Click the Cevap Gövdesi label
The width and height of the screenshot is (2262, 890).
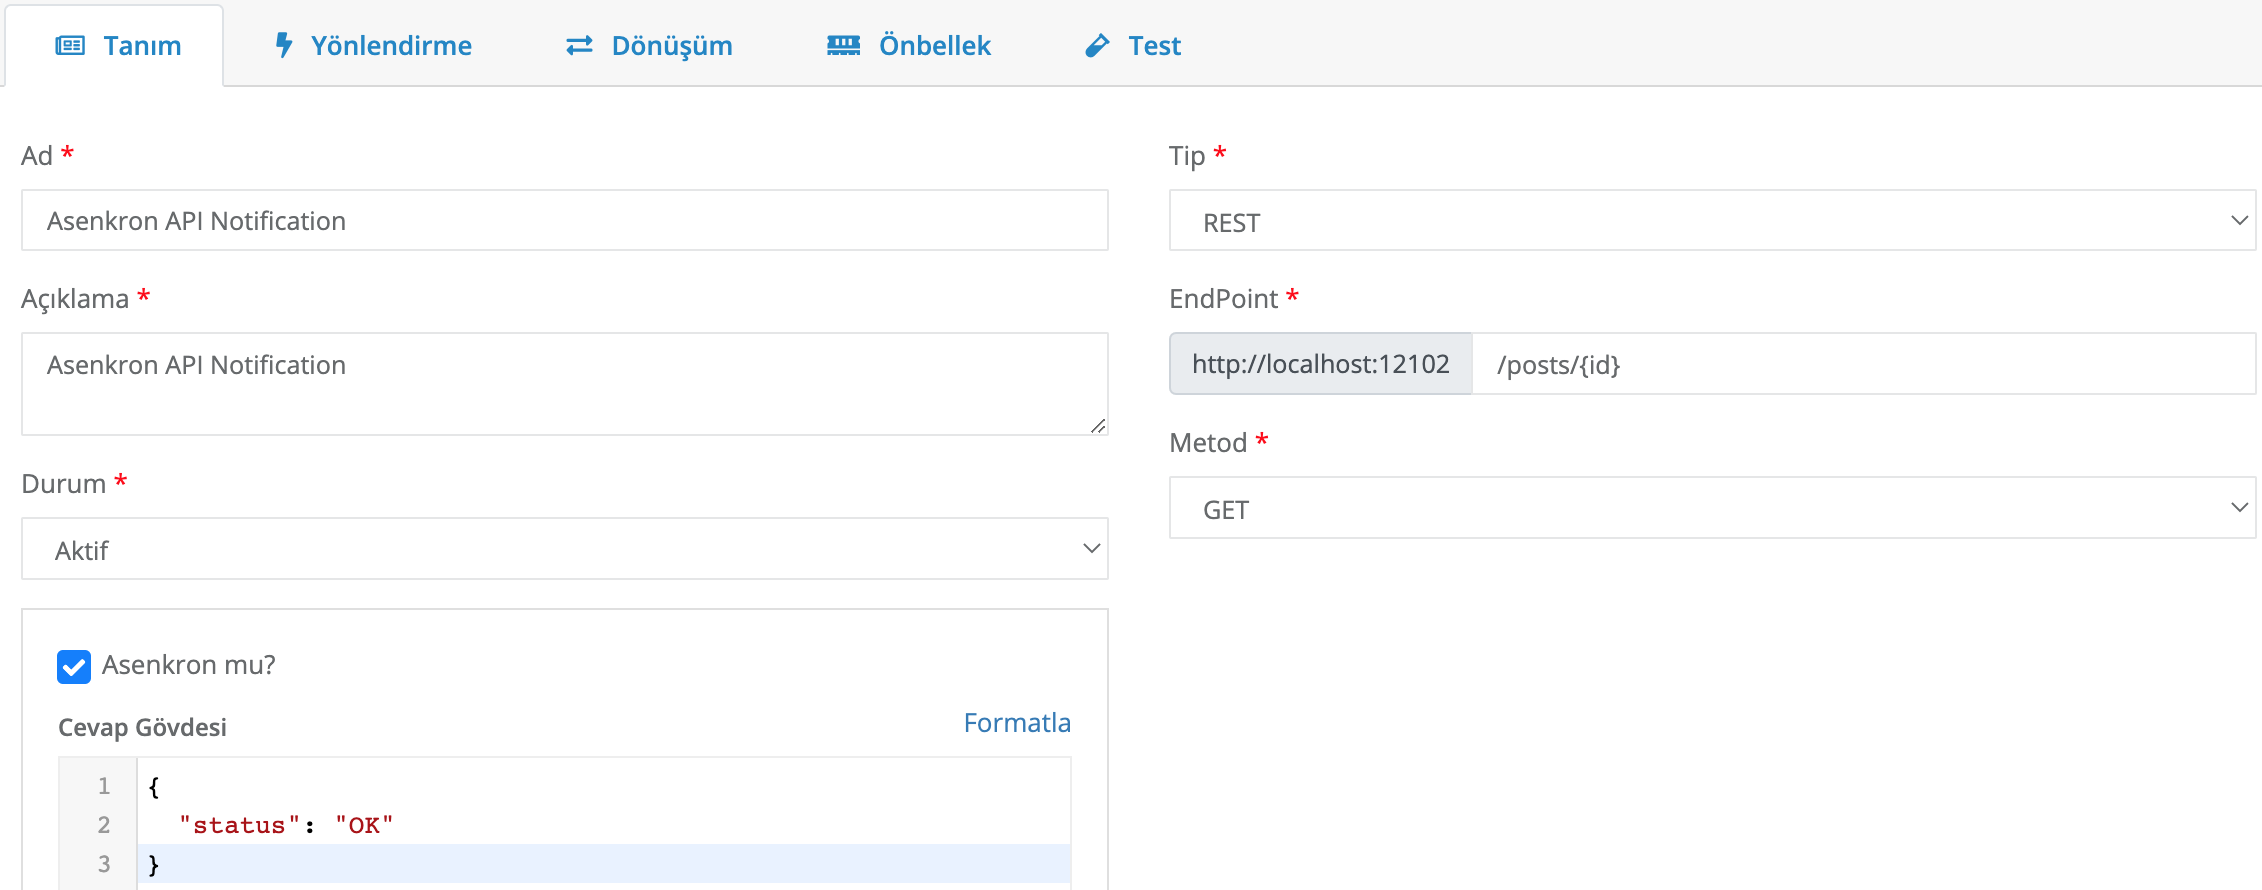142,727
